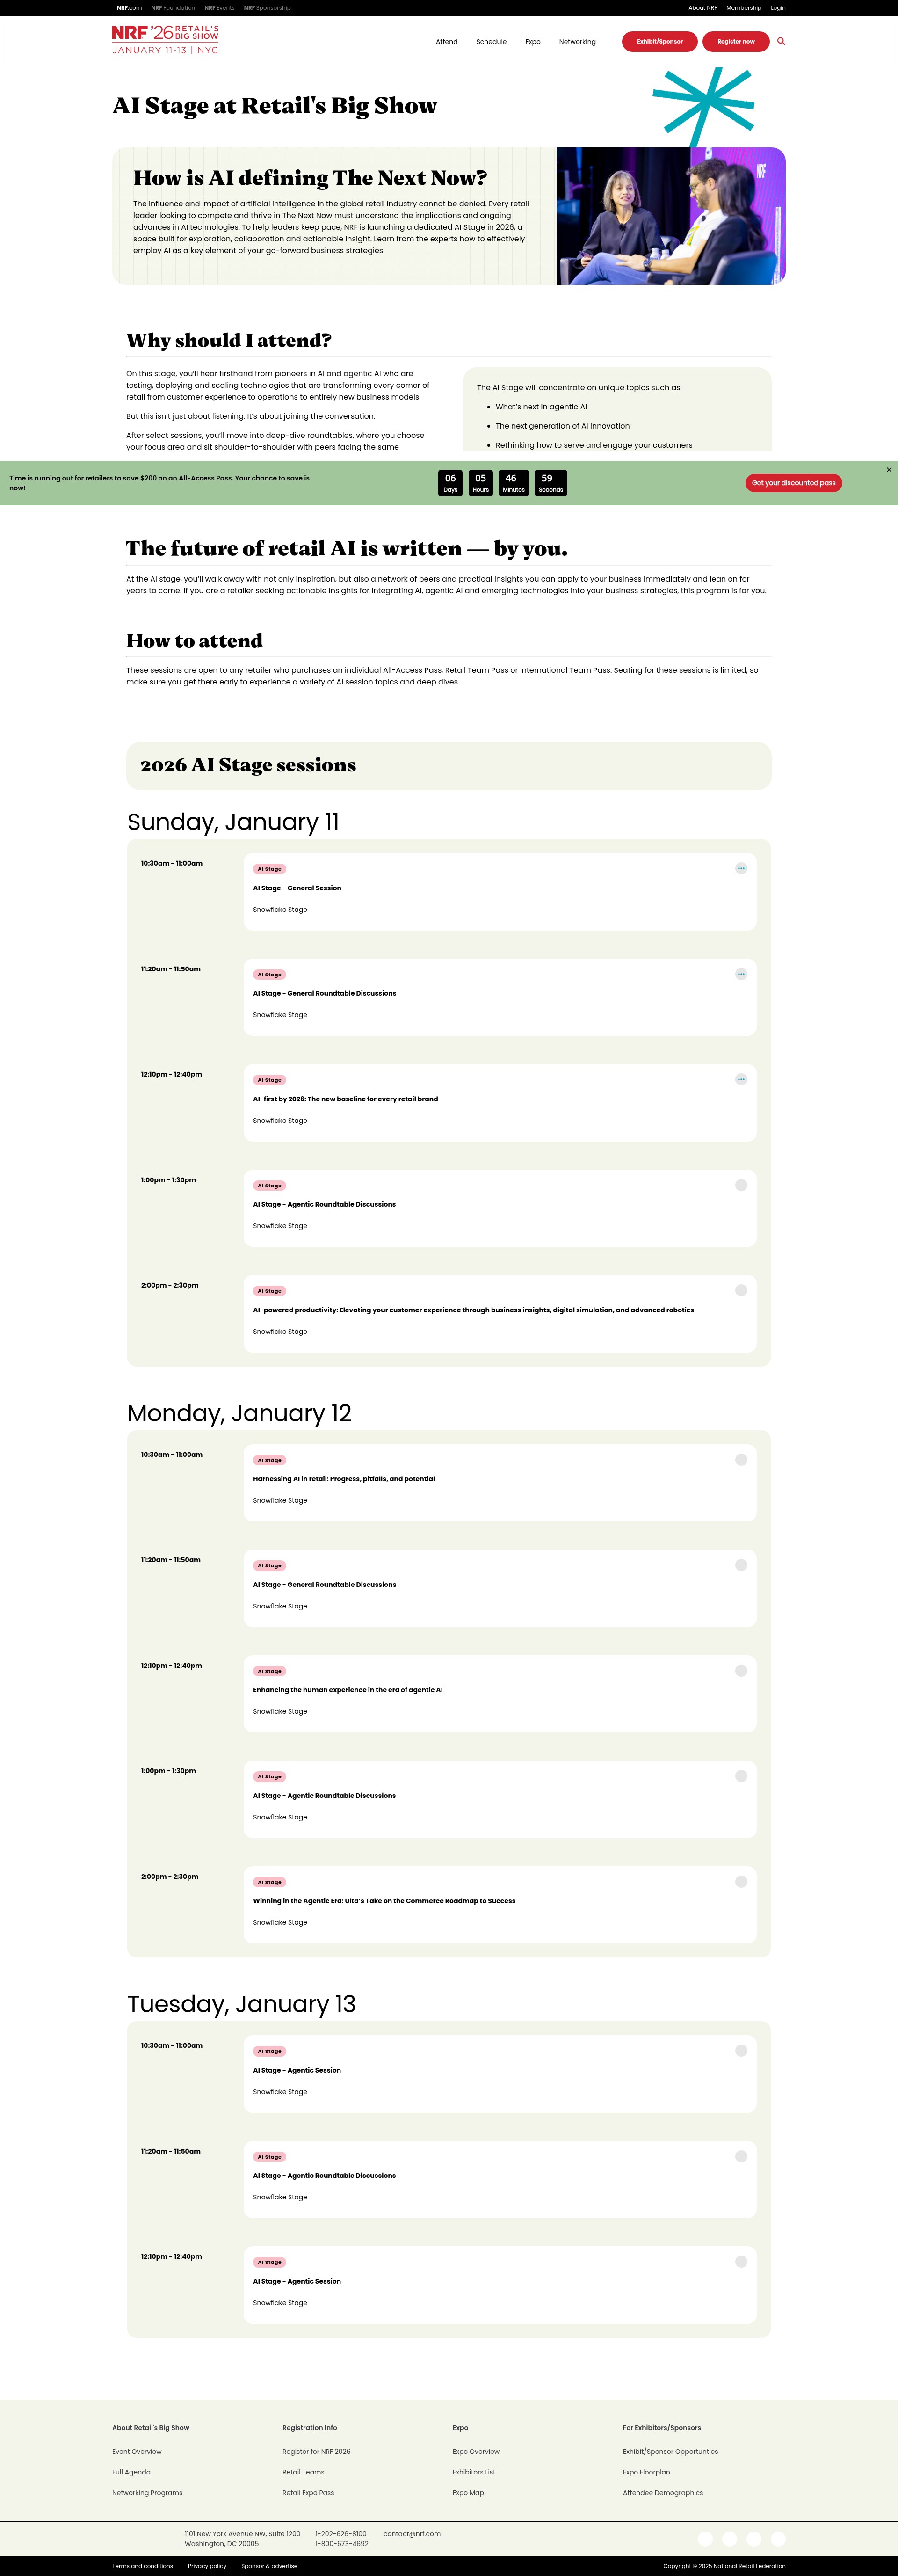
Task: Open options for AI-first by 2026 session
Action: click(x=741, y=1079)
